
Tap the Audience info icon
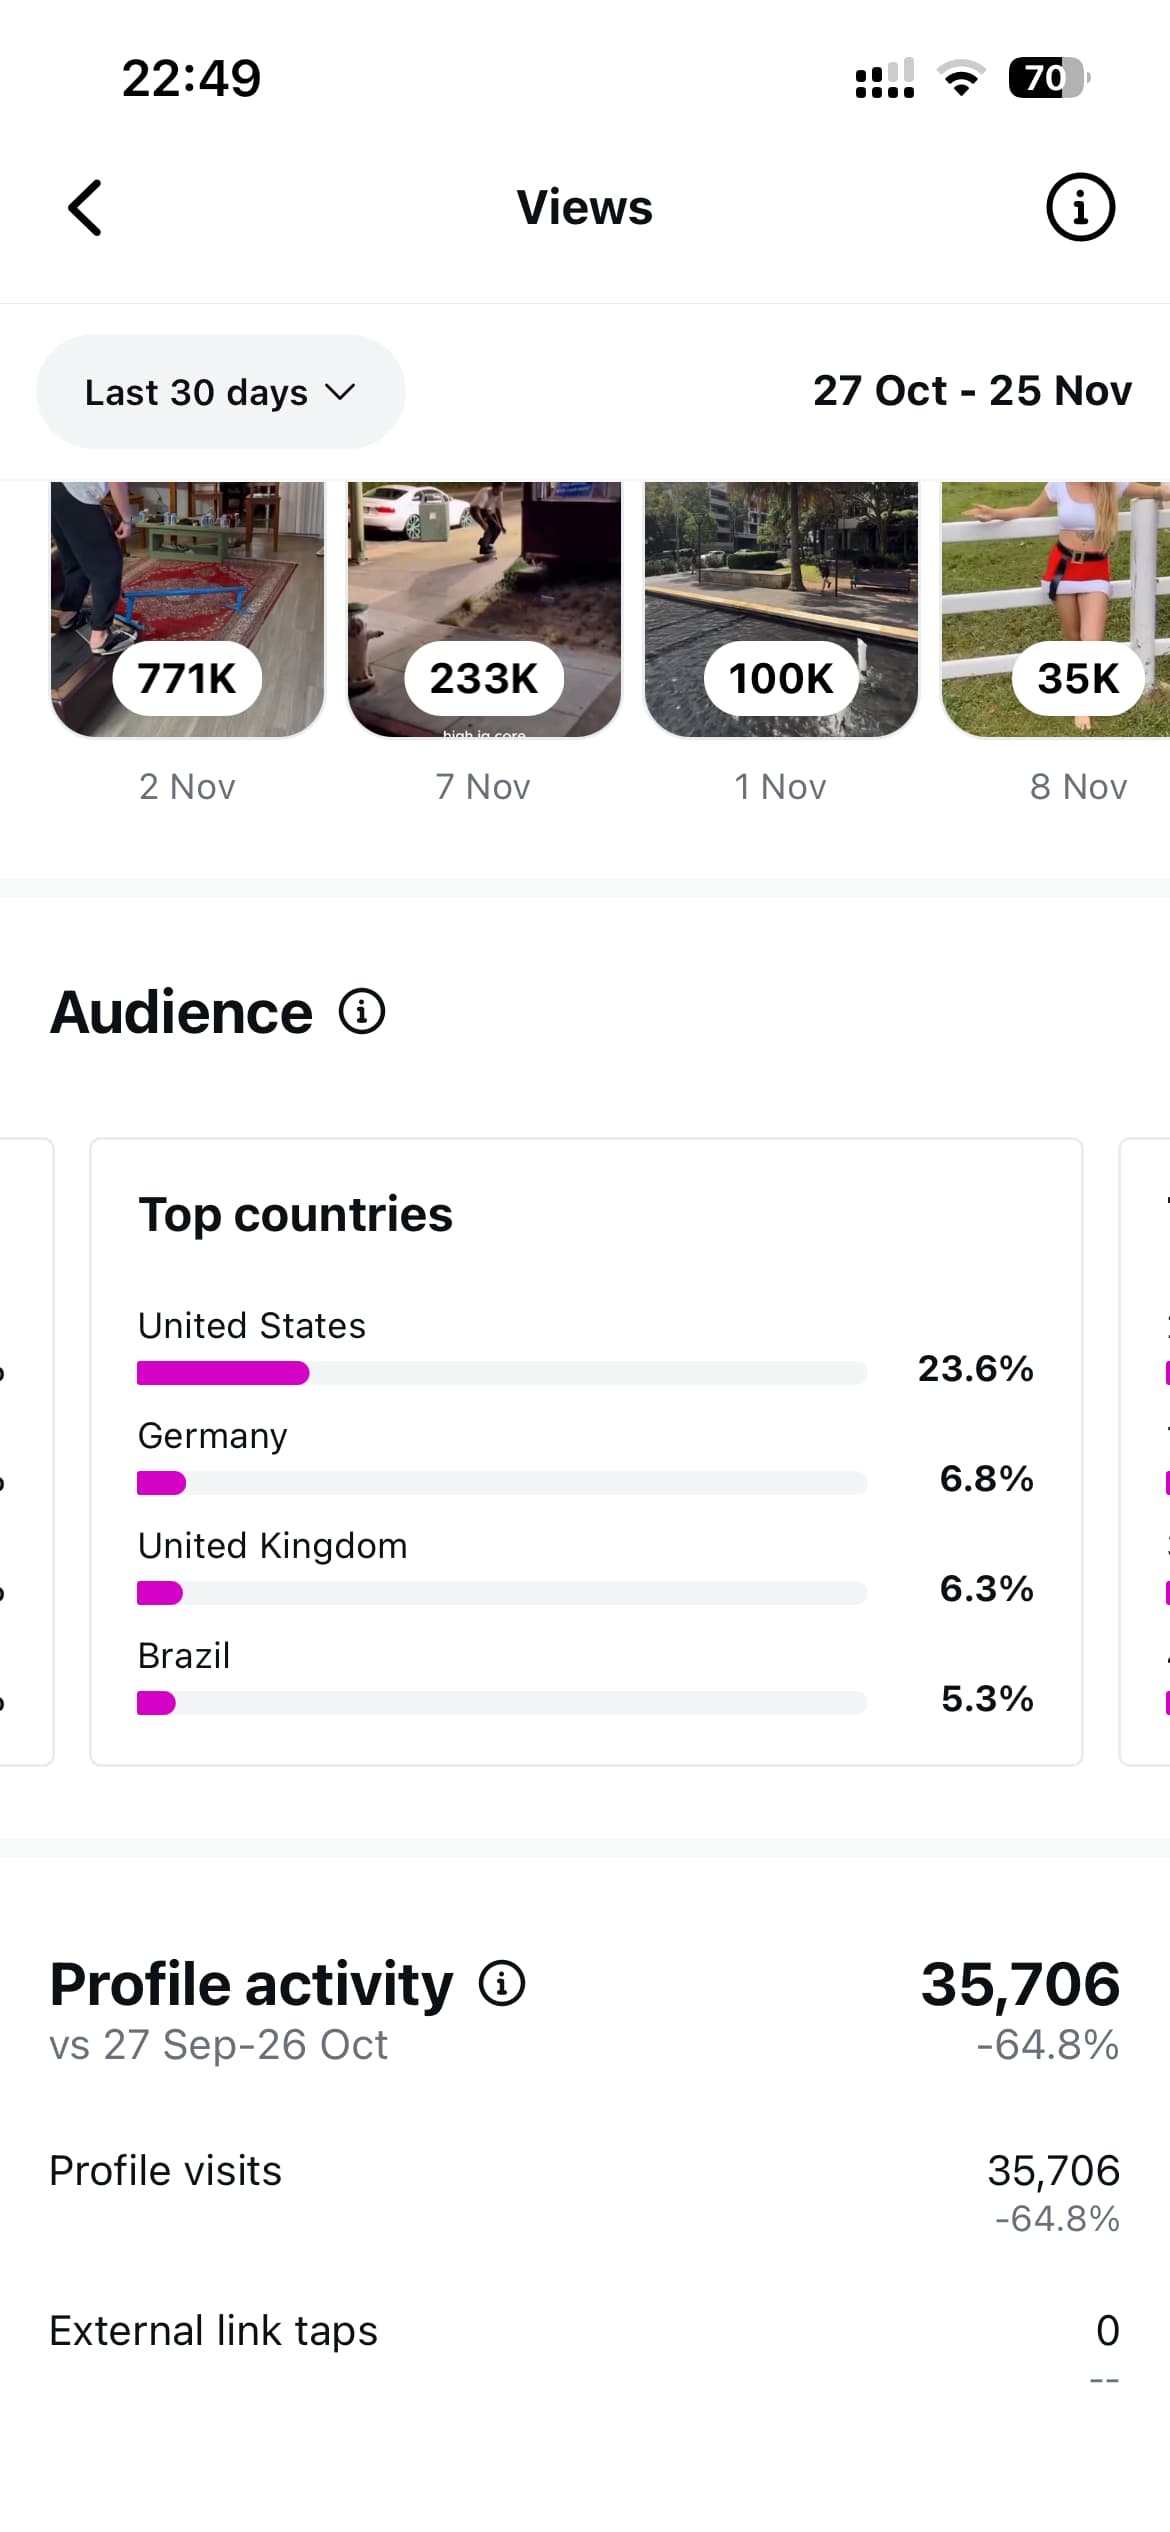tap(362, 1011)
